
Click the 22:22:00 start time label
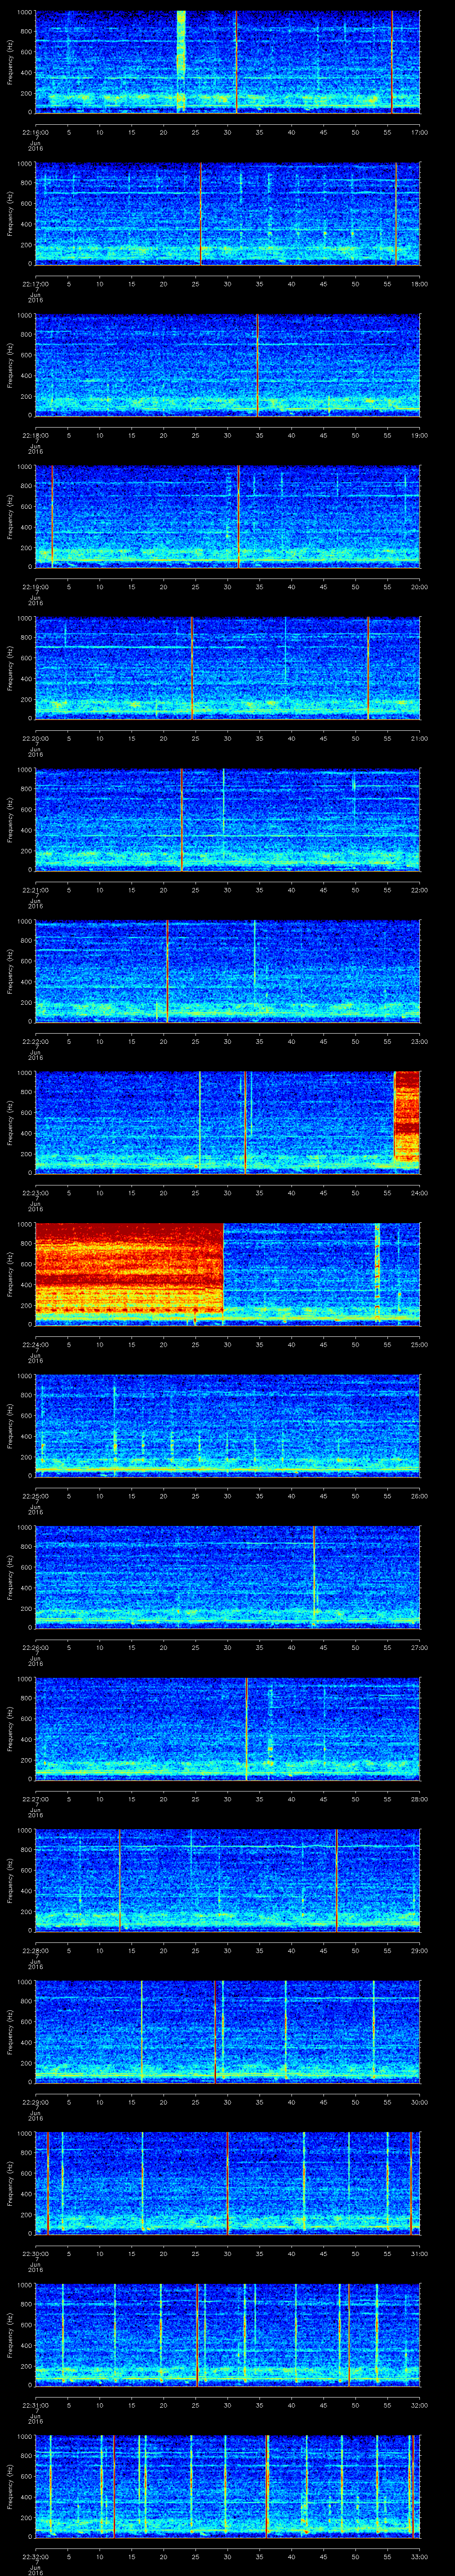[x=35, y=1041]
